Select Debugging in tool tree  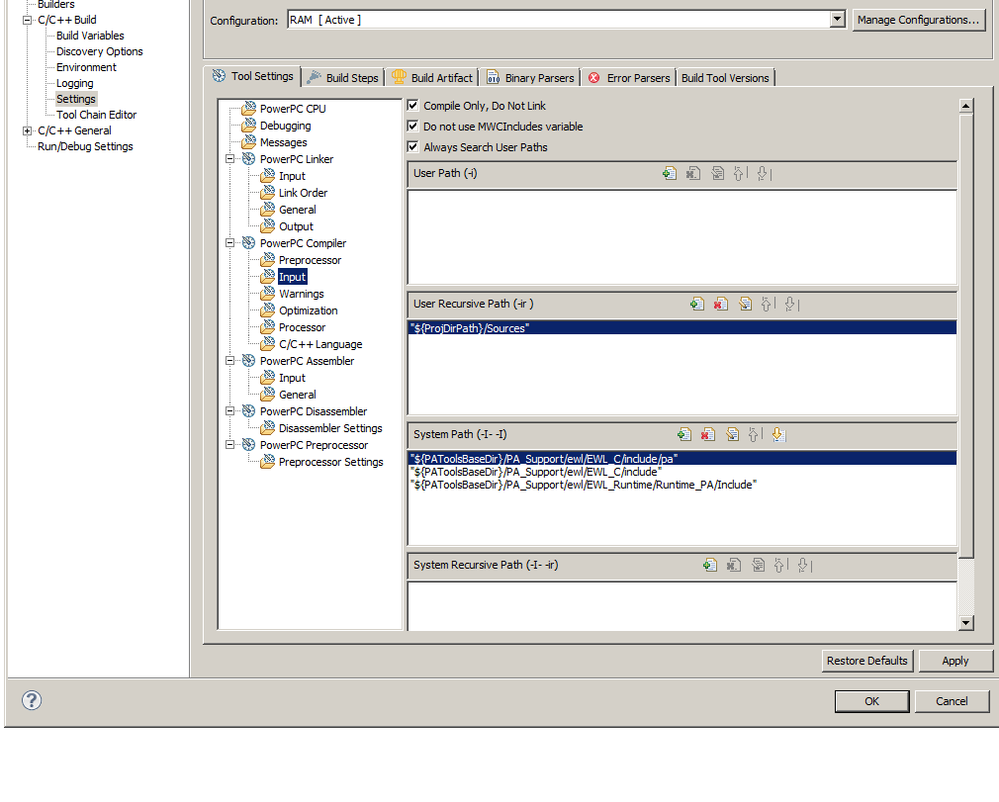[285, 125]
